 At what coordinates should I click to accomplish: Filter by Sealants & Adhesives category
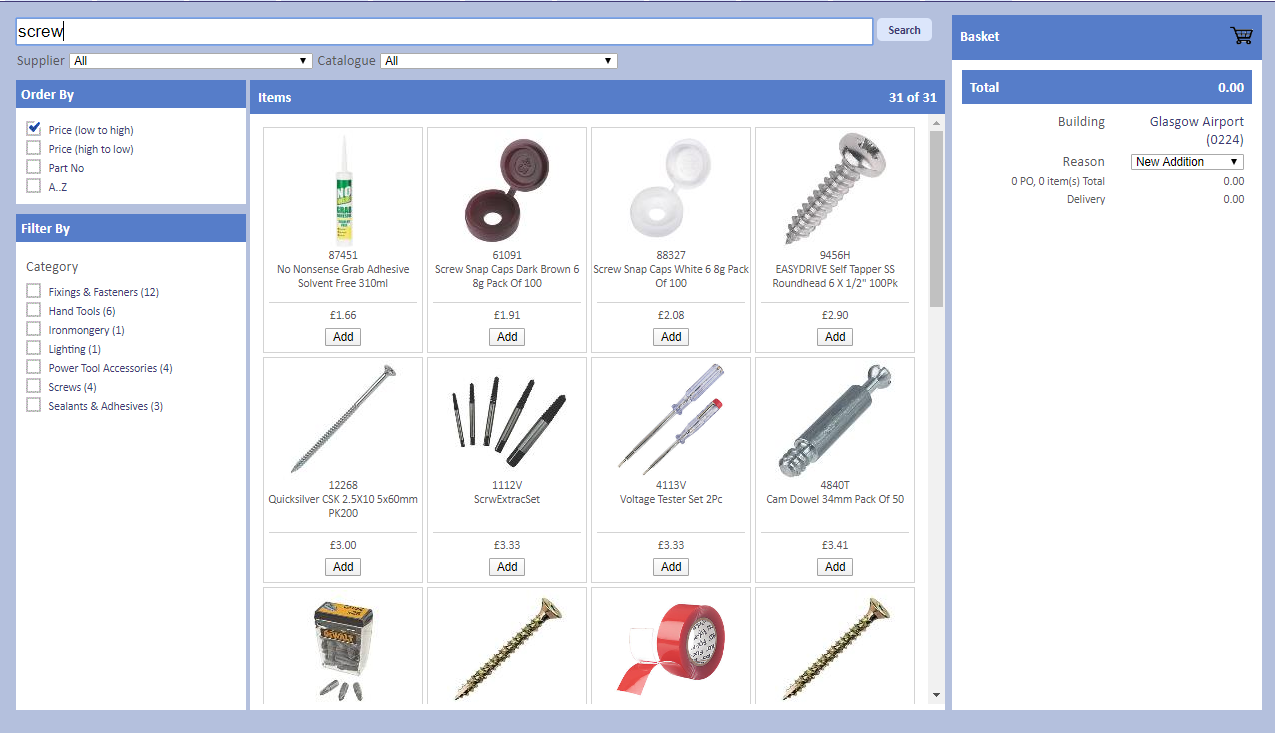[34, 405]
